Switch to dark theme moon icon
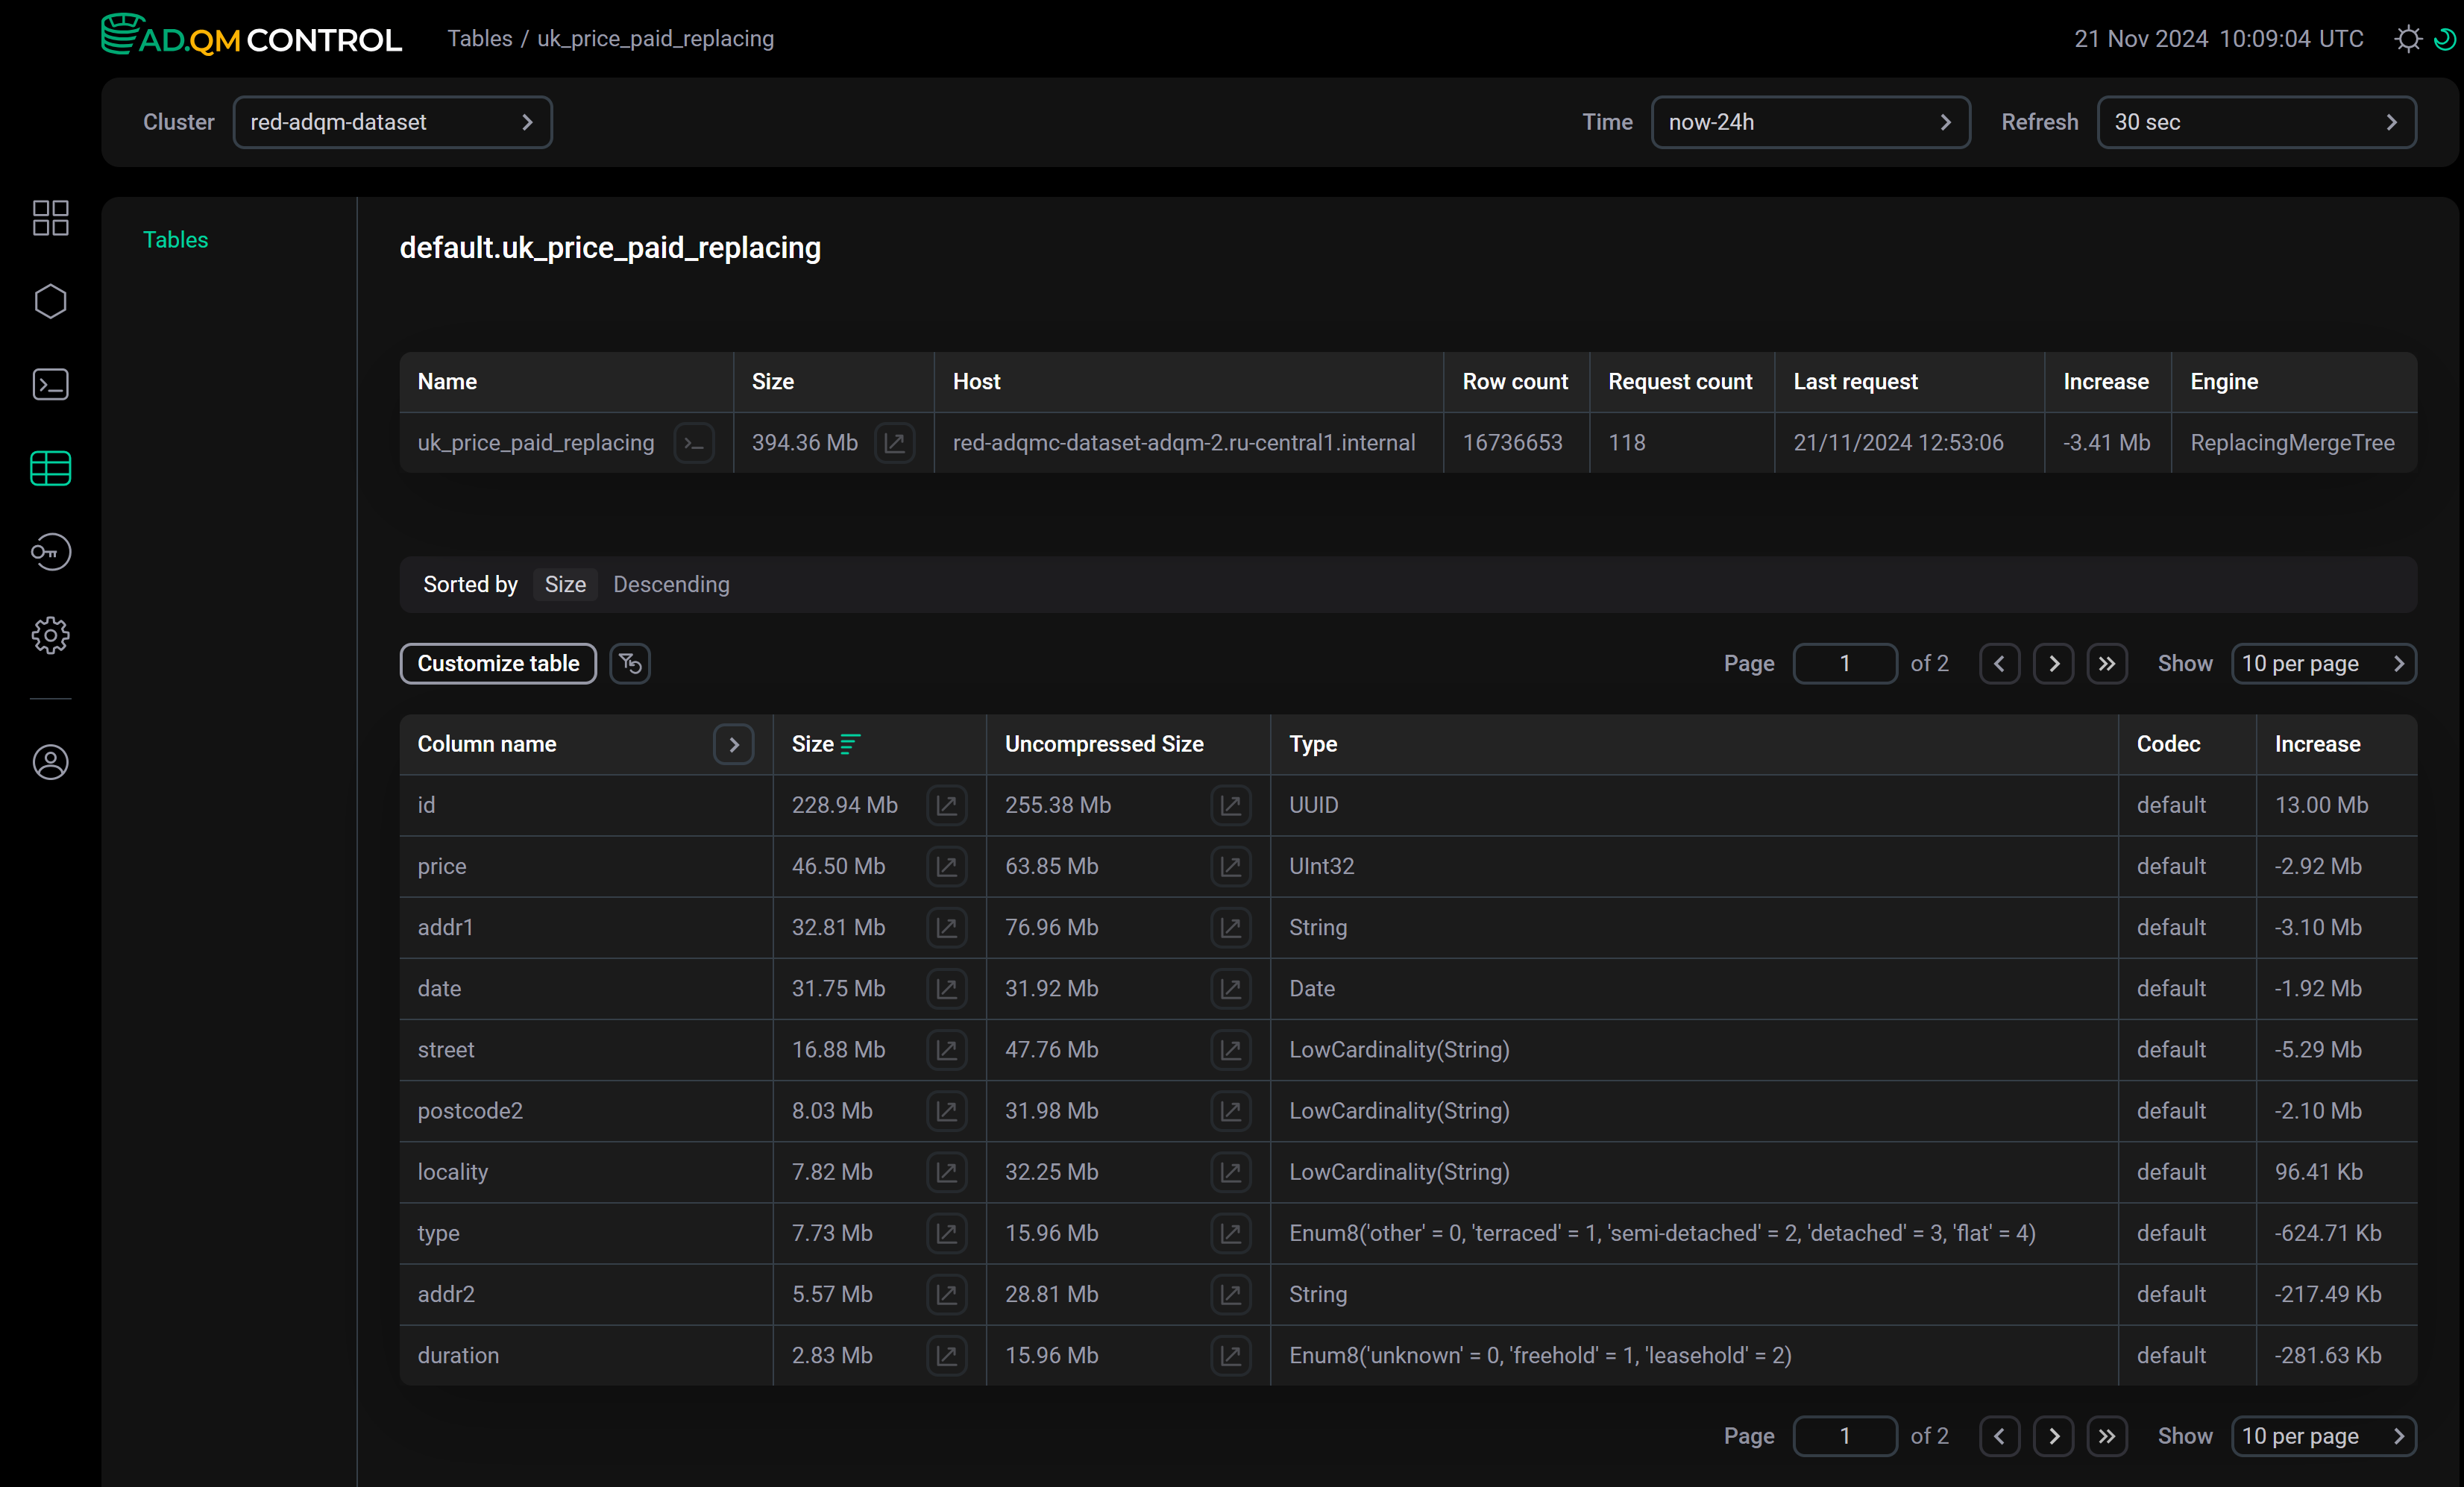This screenshot has height=1487, width=2464. (2444, 39)
